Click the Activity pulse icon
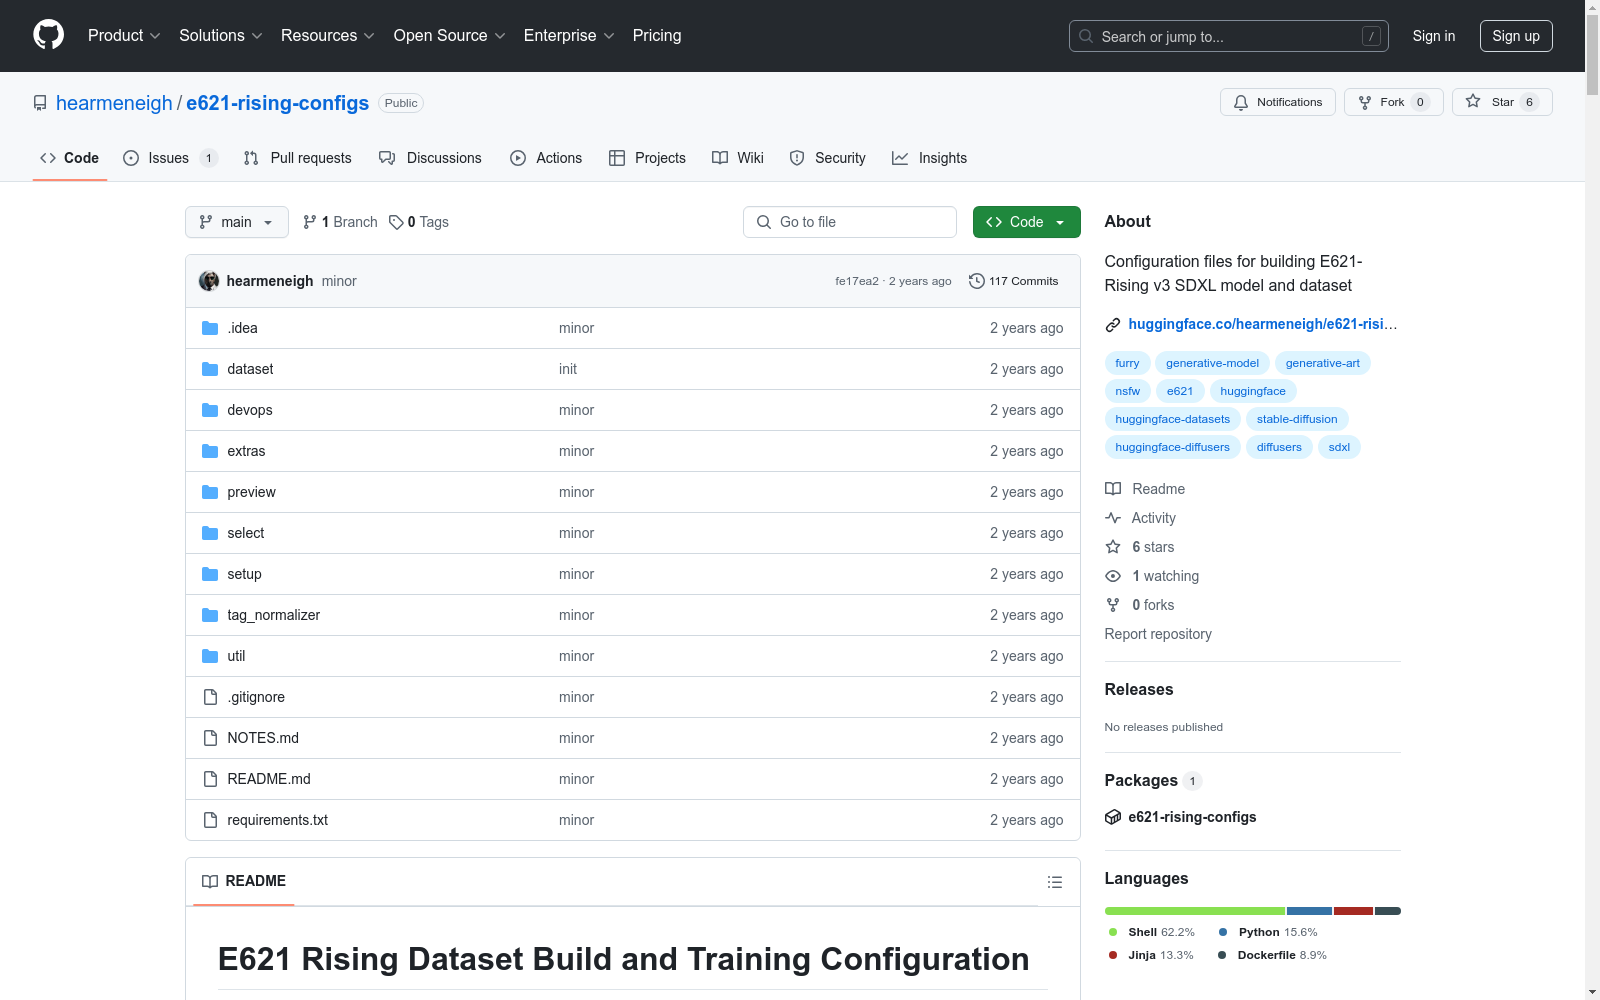The width and height of the screenshot is (1600, 1000). [1113, 518]
